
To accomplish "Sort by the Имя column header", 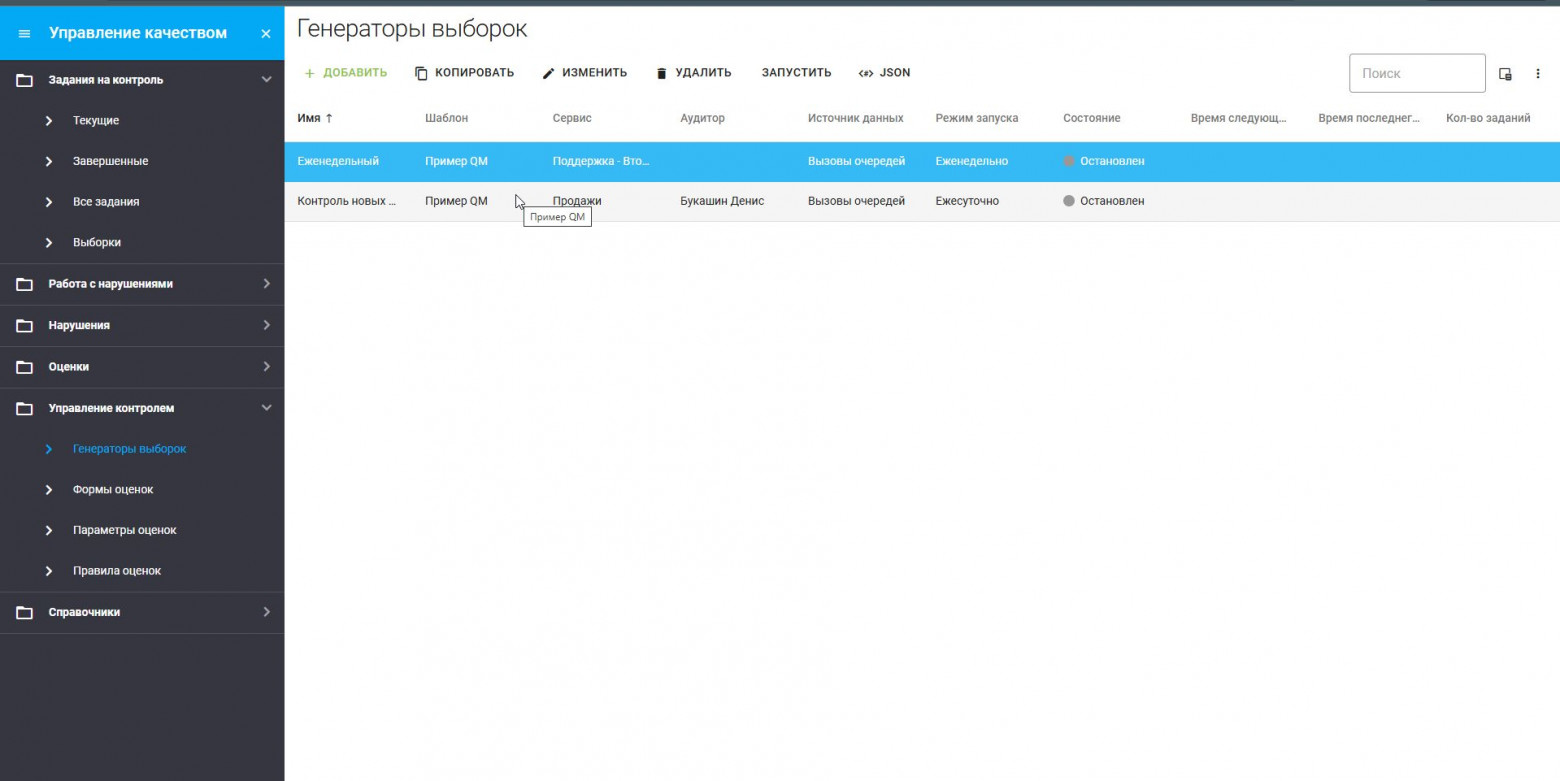I will click(309, 118).
